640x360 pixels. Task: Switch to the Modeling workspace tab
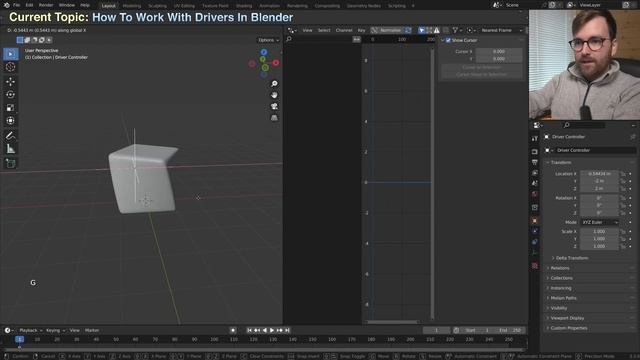131,6
